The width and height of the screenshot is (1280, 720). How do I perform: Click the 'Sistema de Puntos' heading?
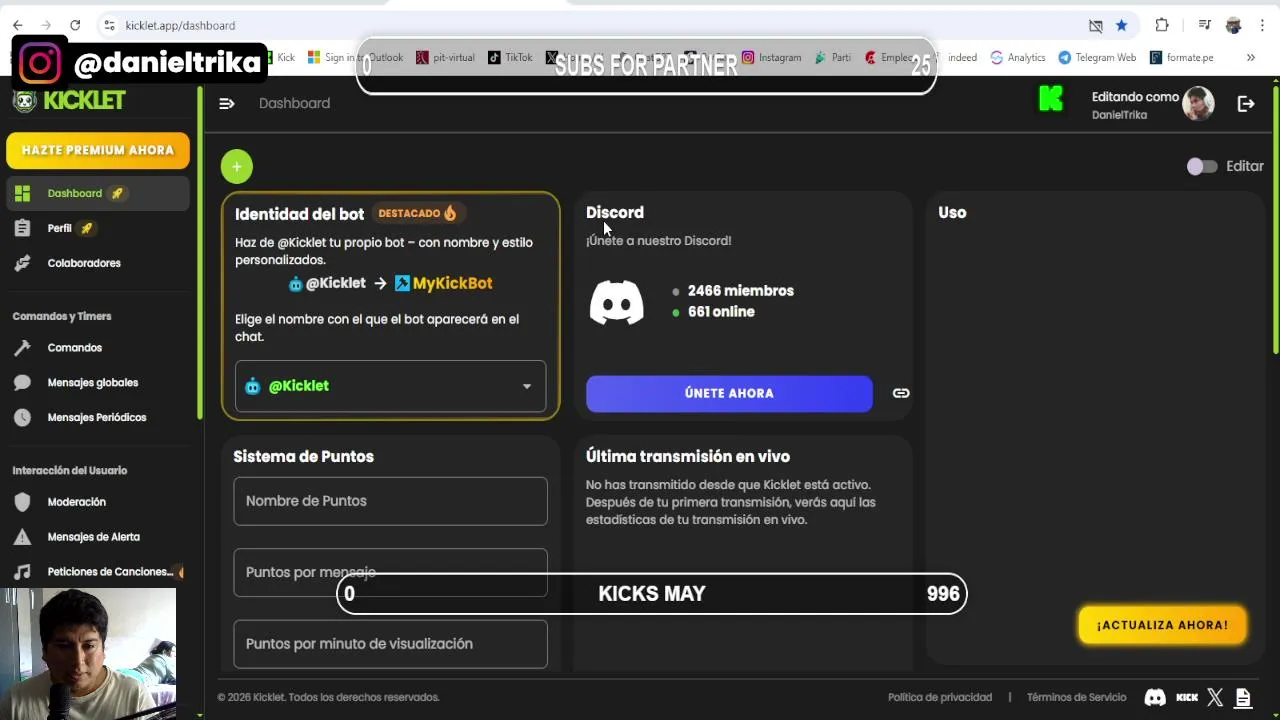click(304, 456)
